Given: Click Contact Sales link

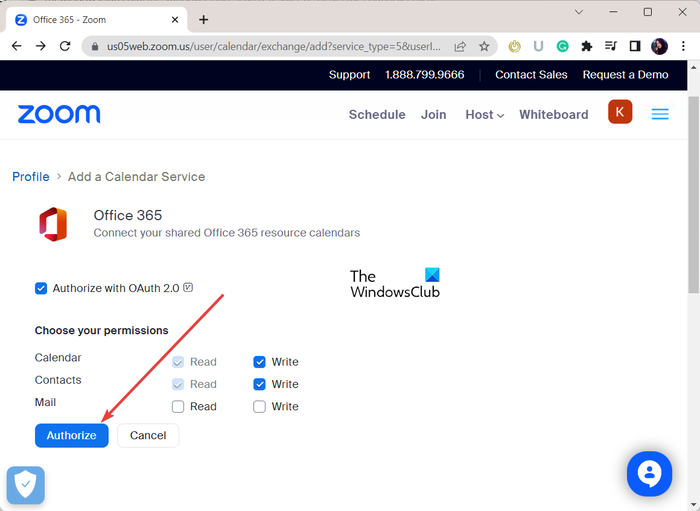Looking at the screenshot, I should pyautogui.click(x=531, y=75).
